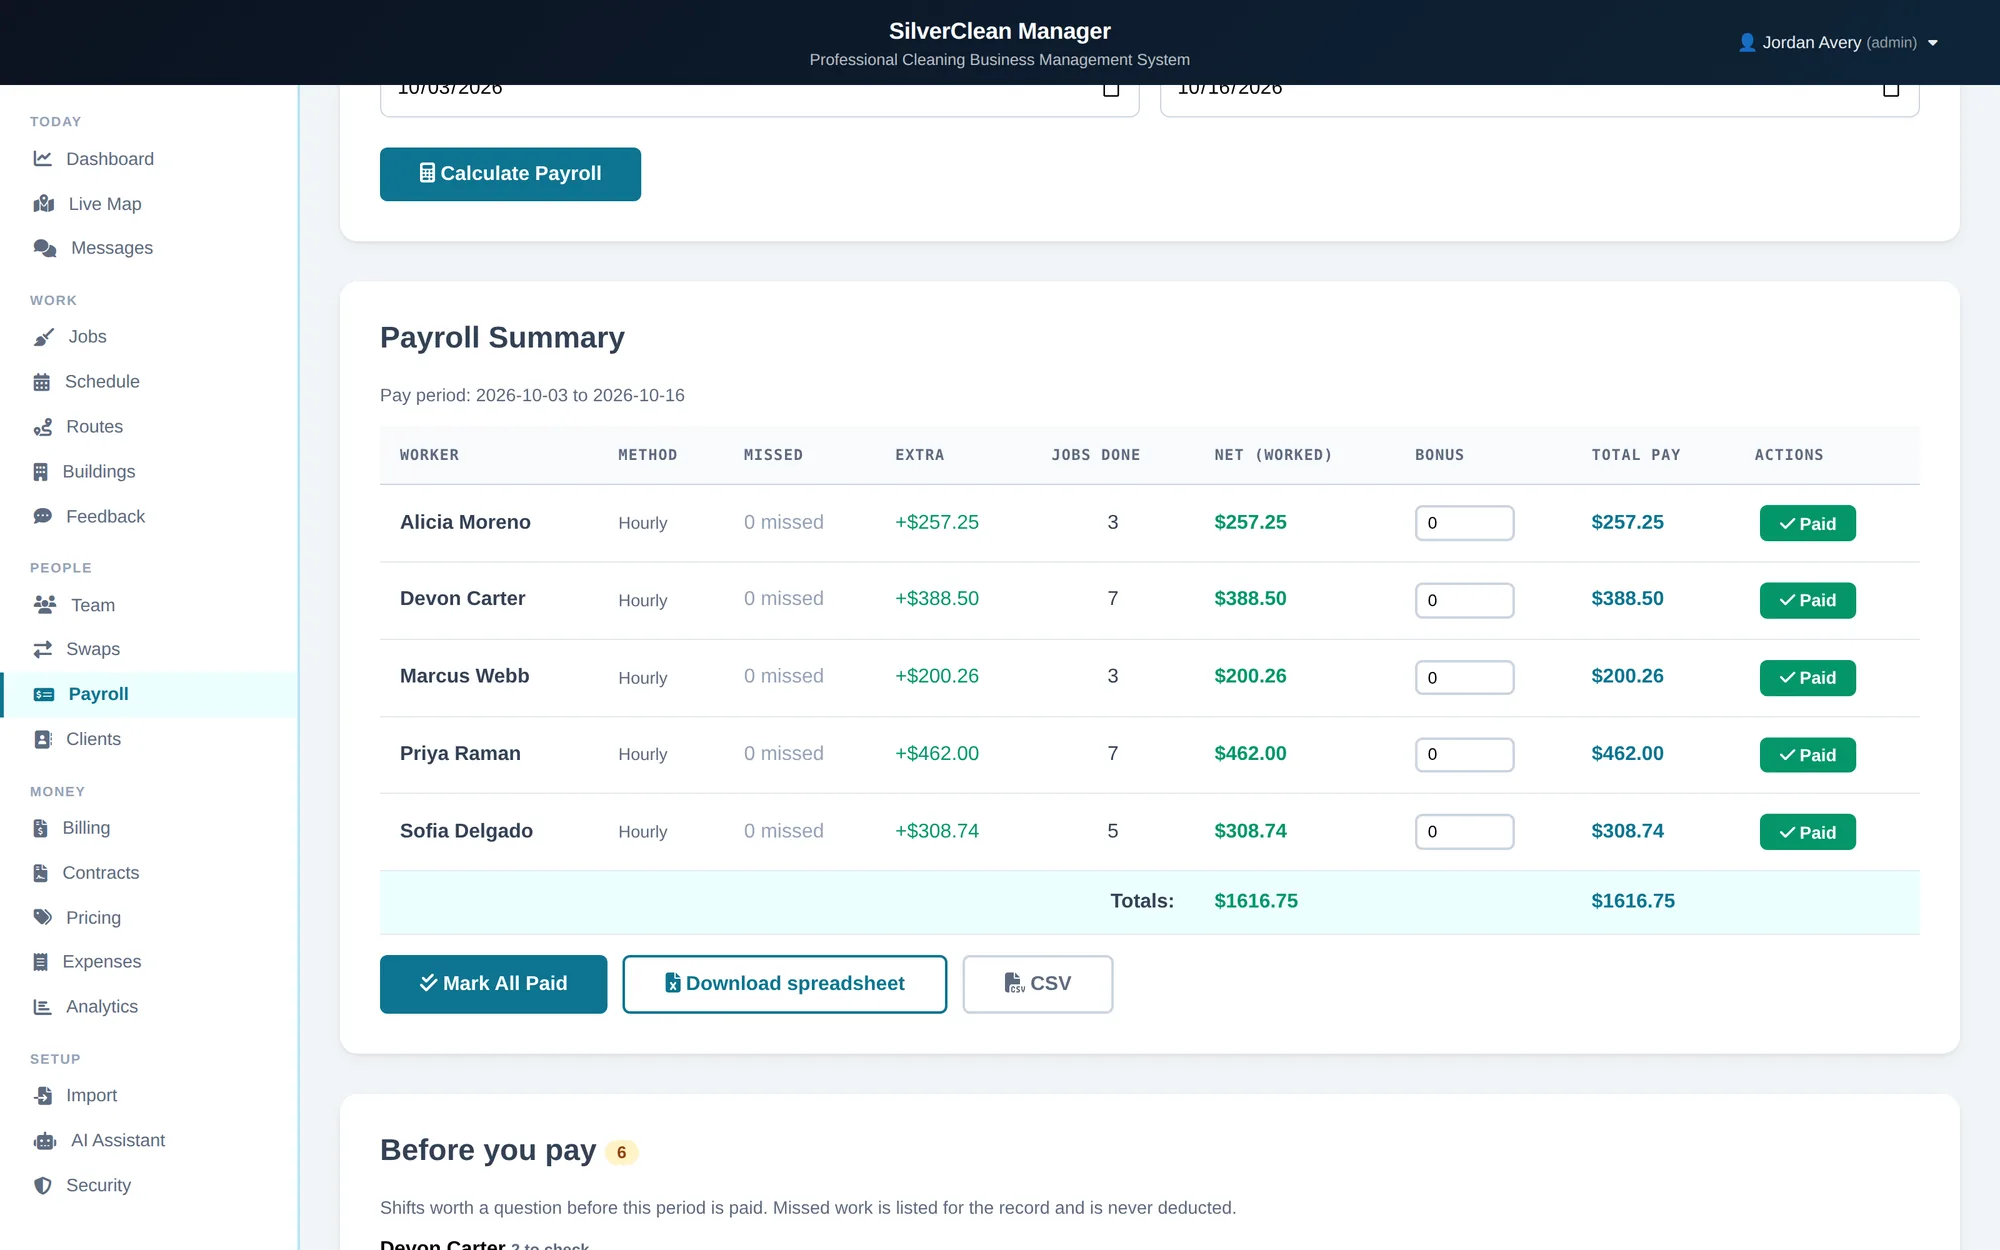Image resolution: width=2000 pixels, height=1250 pixels.
Task: Open Contracts document icon
Action: point(41,873)
